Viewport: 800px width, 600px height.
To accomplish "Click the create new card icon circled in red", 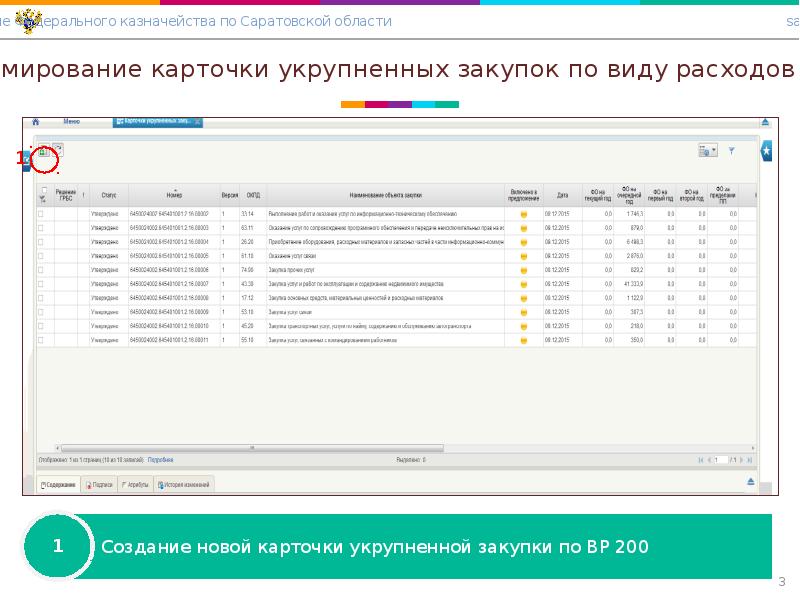I will point(43,152).
